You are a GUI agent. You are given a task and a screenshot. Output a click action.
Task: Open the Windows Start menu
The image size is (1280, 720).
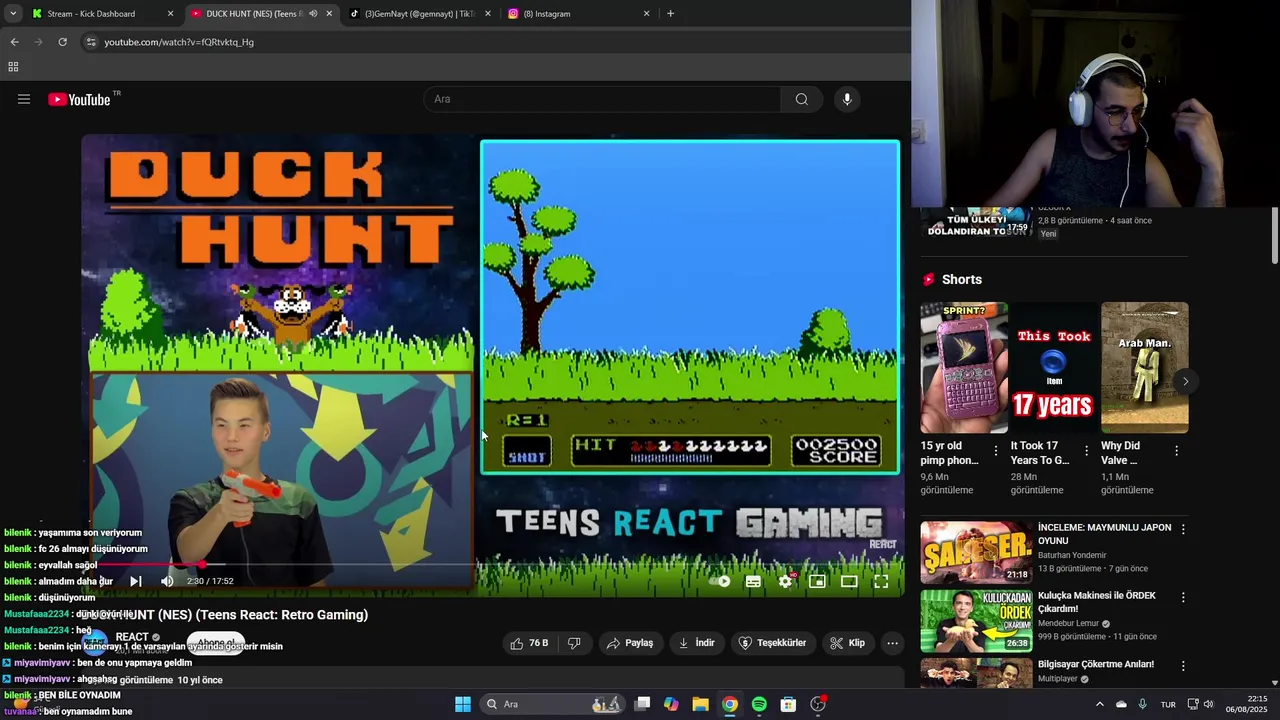click(x=463, y=704)
